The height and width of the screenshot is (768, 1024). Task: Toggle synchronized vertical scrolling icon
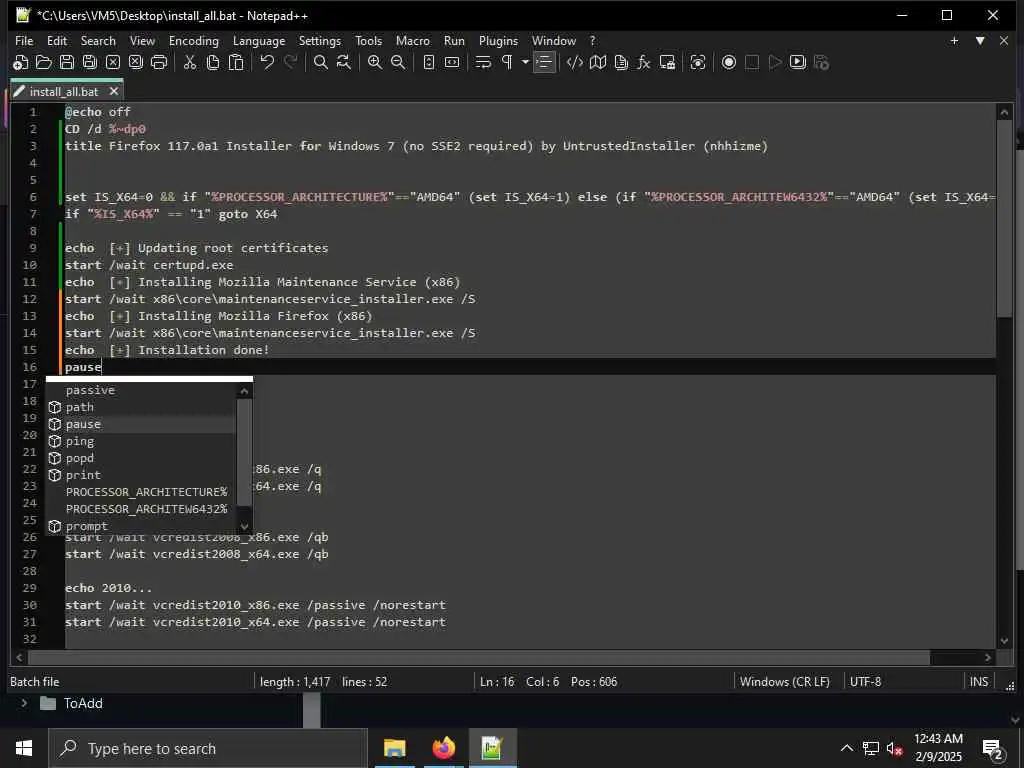(428, 63)
